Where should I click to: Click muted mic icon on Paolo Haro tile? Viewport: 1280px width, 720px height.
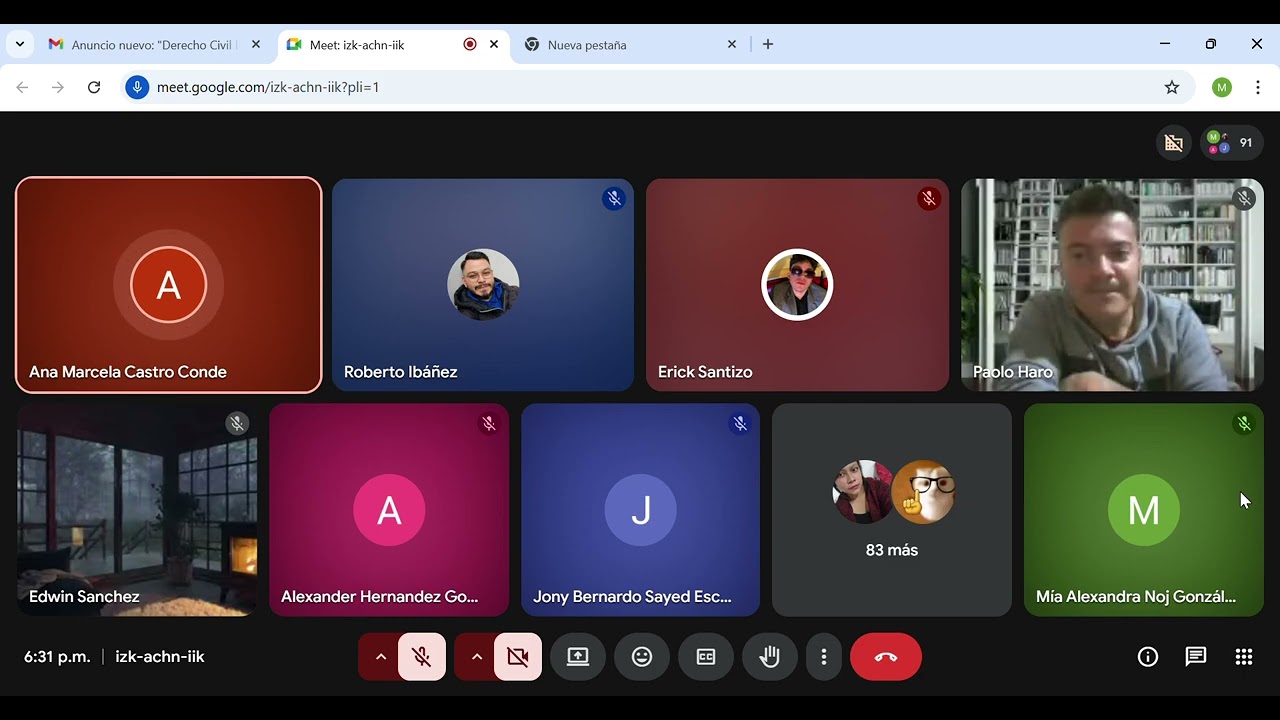1244,198
